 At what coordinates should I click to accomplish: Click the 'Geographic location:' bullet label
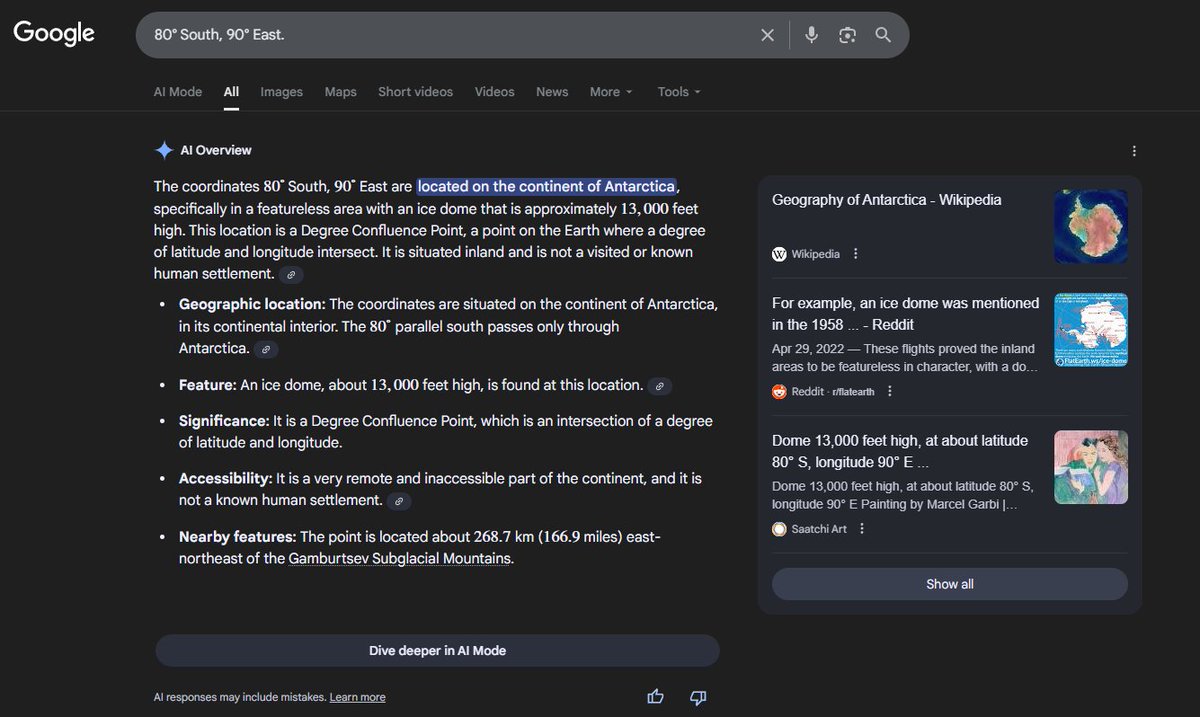[252, 304]
